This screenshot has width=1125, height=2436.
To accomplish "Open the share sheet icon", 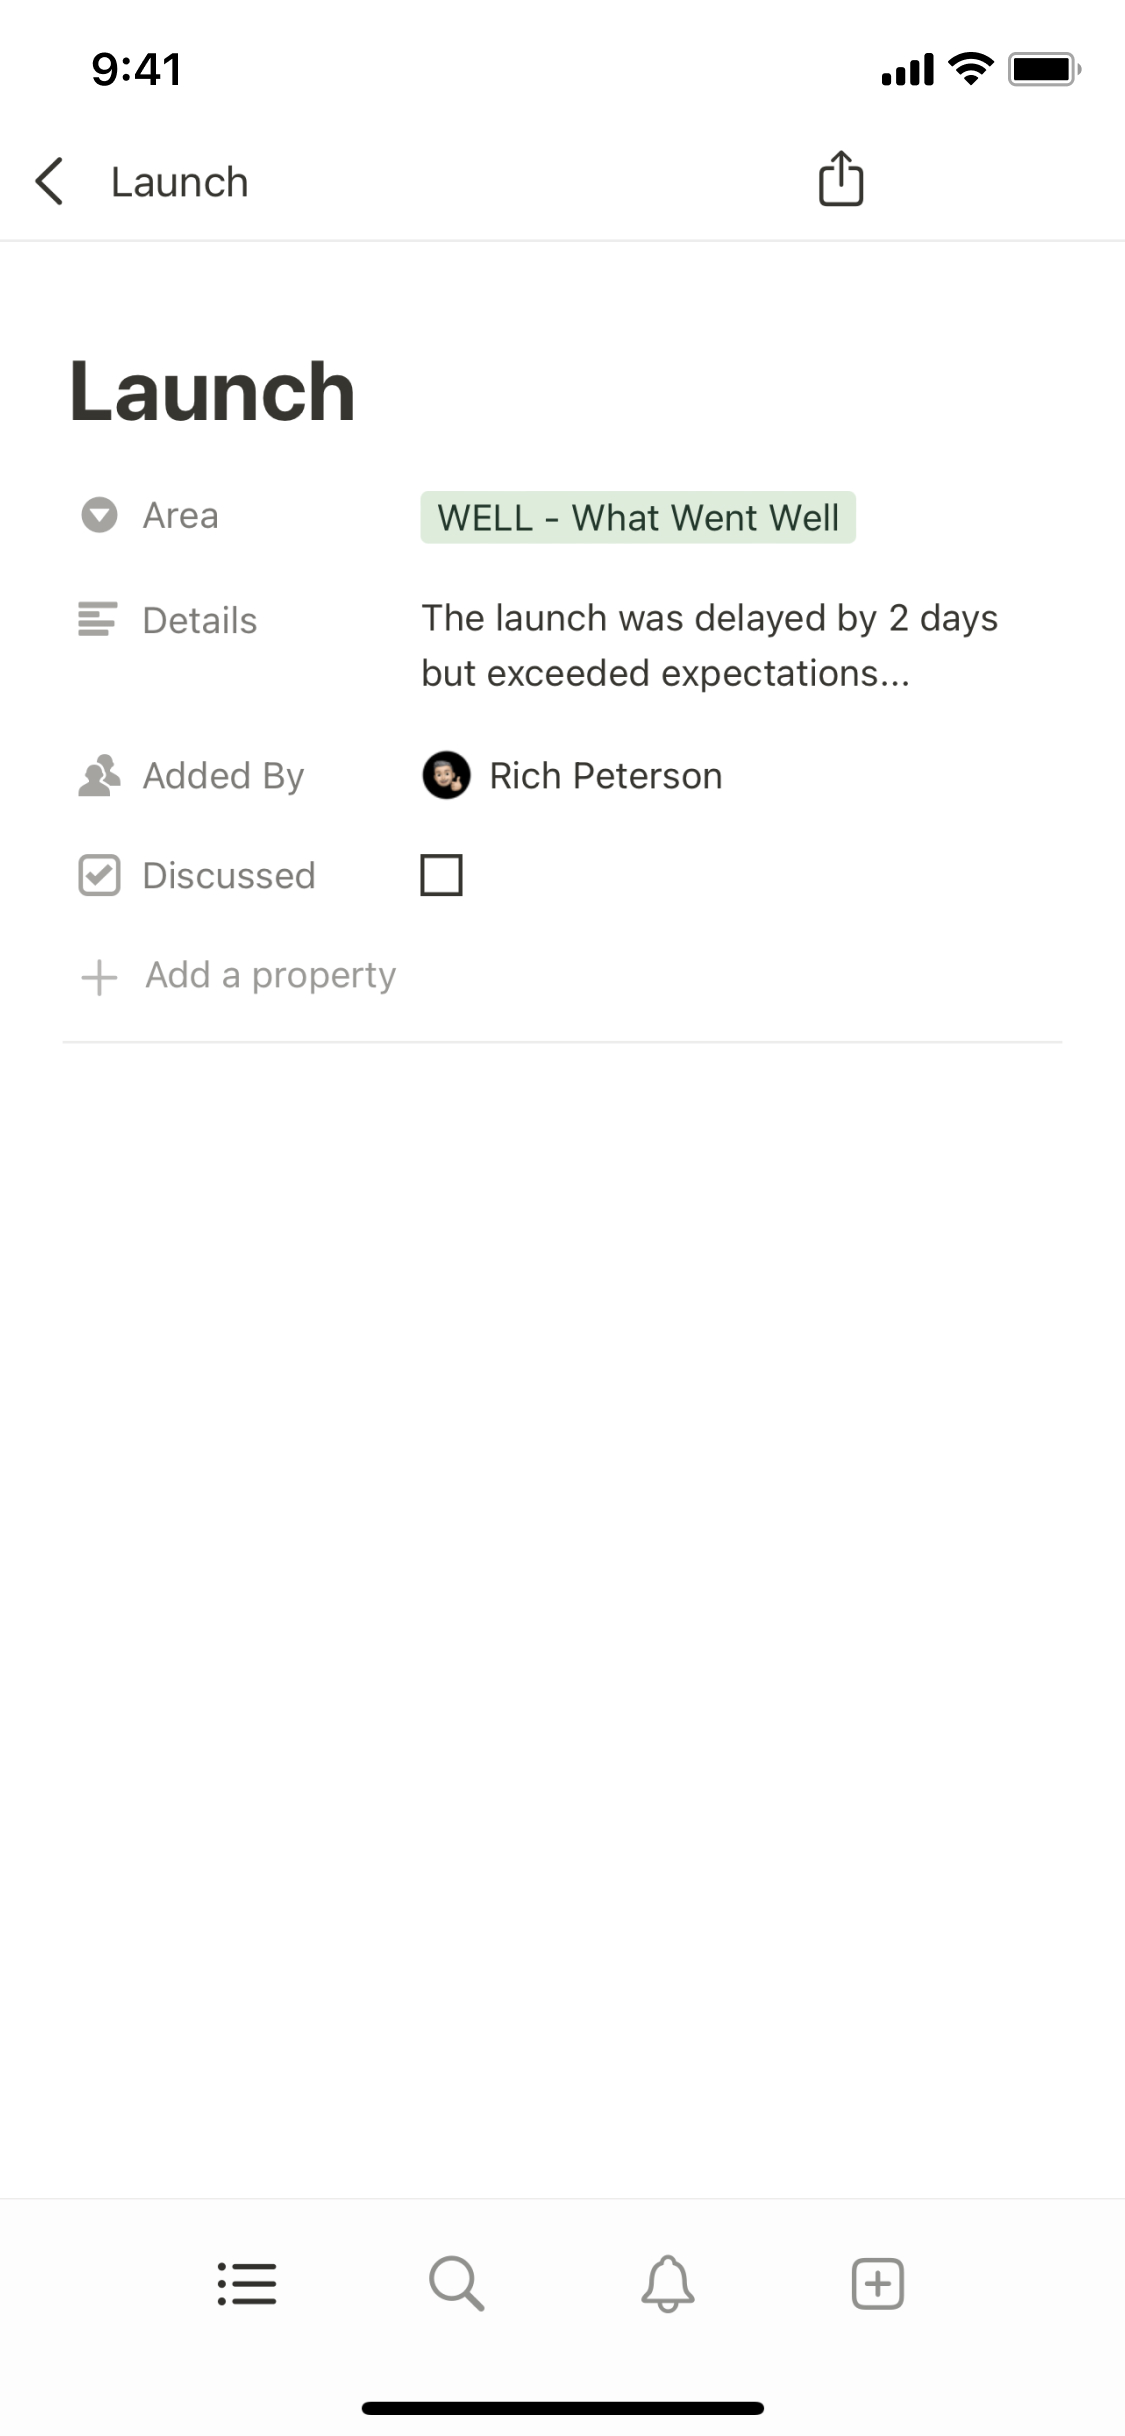I will (840, 179).
